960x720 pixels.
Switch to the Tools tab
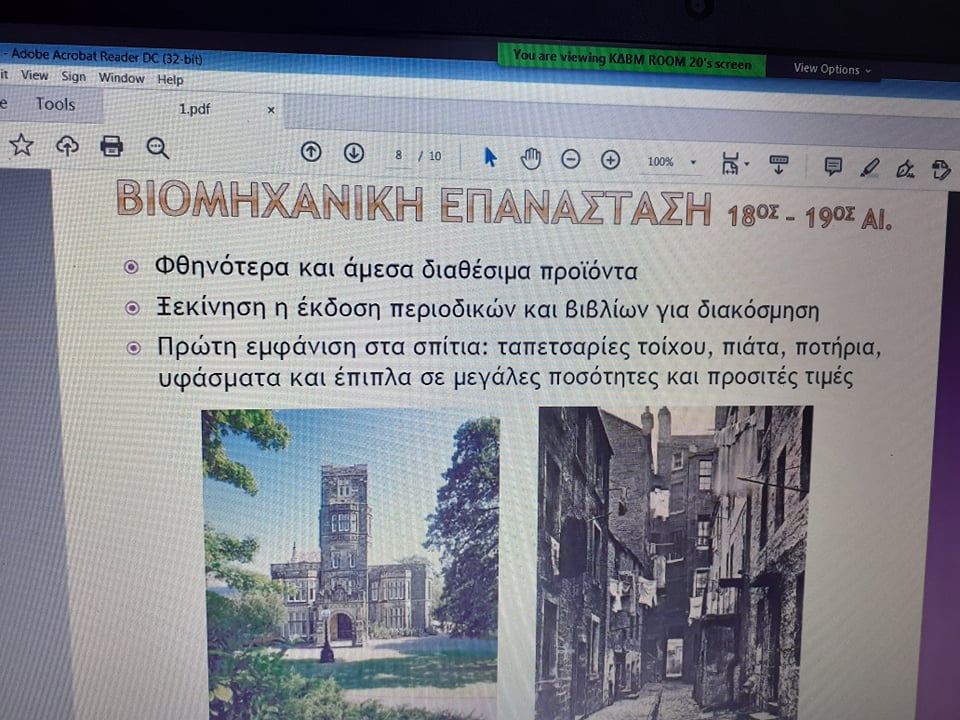(55, 104)
